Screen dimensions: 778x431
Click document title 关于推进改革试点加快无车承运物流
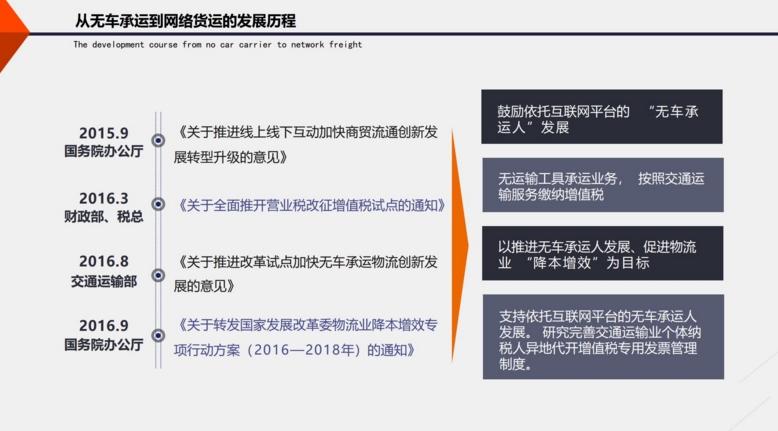306,274
